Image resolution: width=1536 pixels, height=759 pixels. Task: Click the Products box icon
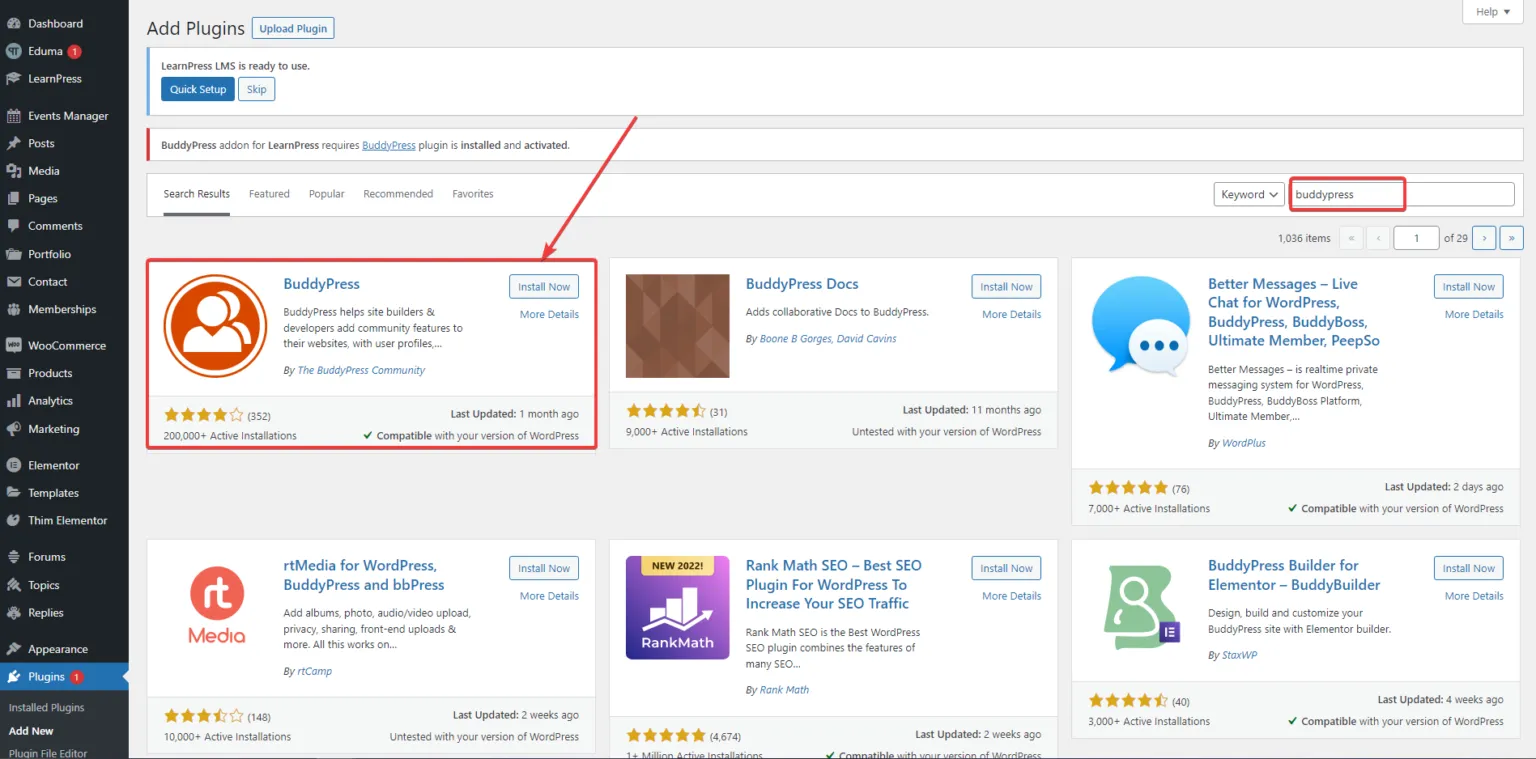pos(14,373)
